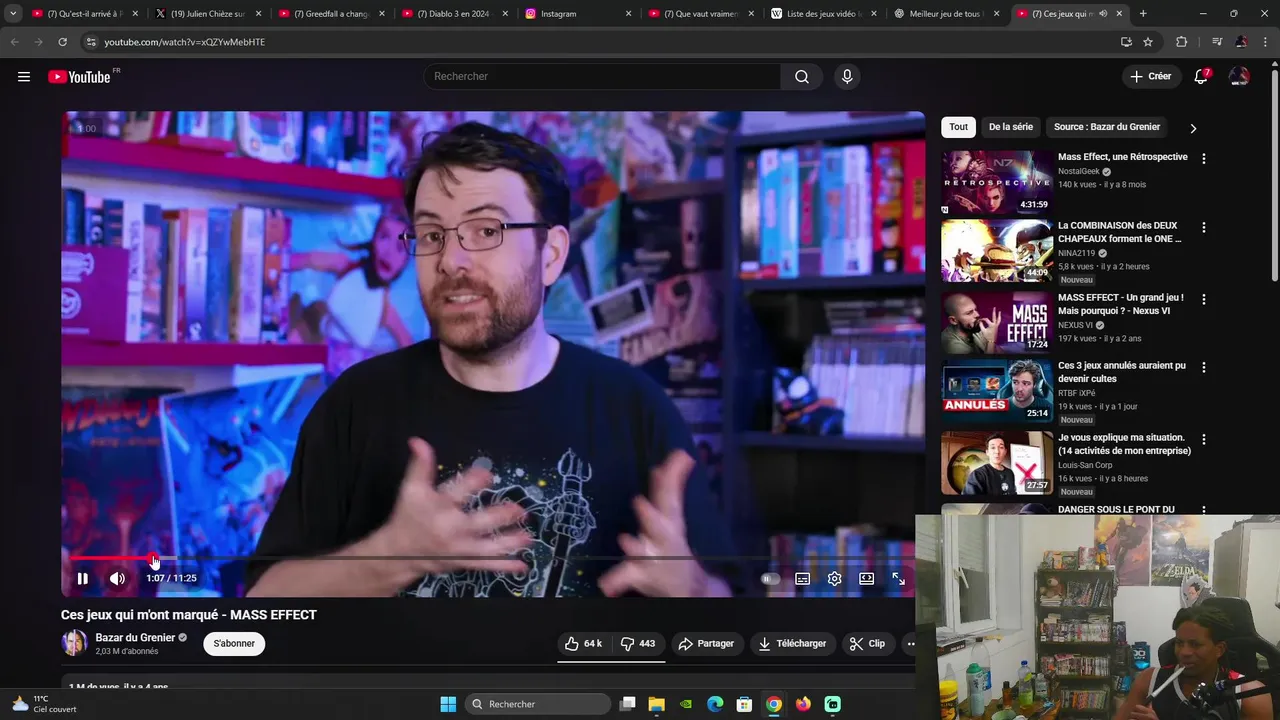
Task: Open the notifications bell
Action: tap(1201, 77)
